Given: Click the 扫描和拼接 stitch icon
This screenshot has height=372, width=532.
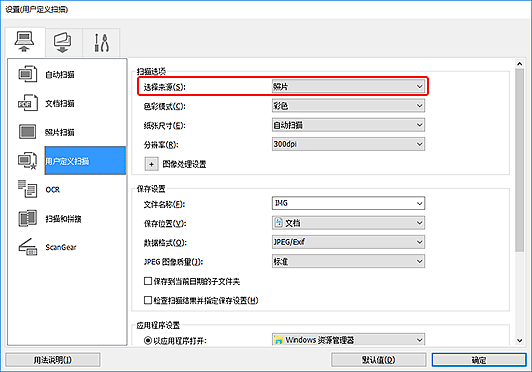Looking at the screenshot, I should coord(27,218).
